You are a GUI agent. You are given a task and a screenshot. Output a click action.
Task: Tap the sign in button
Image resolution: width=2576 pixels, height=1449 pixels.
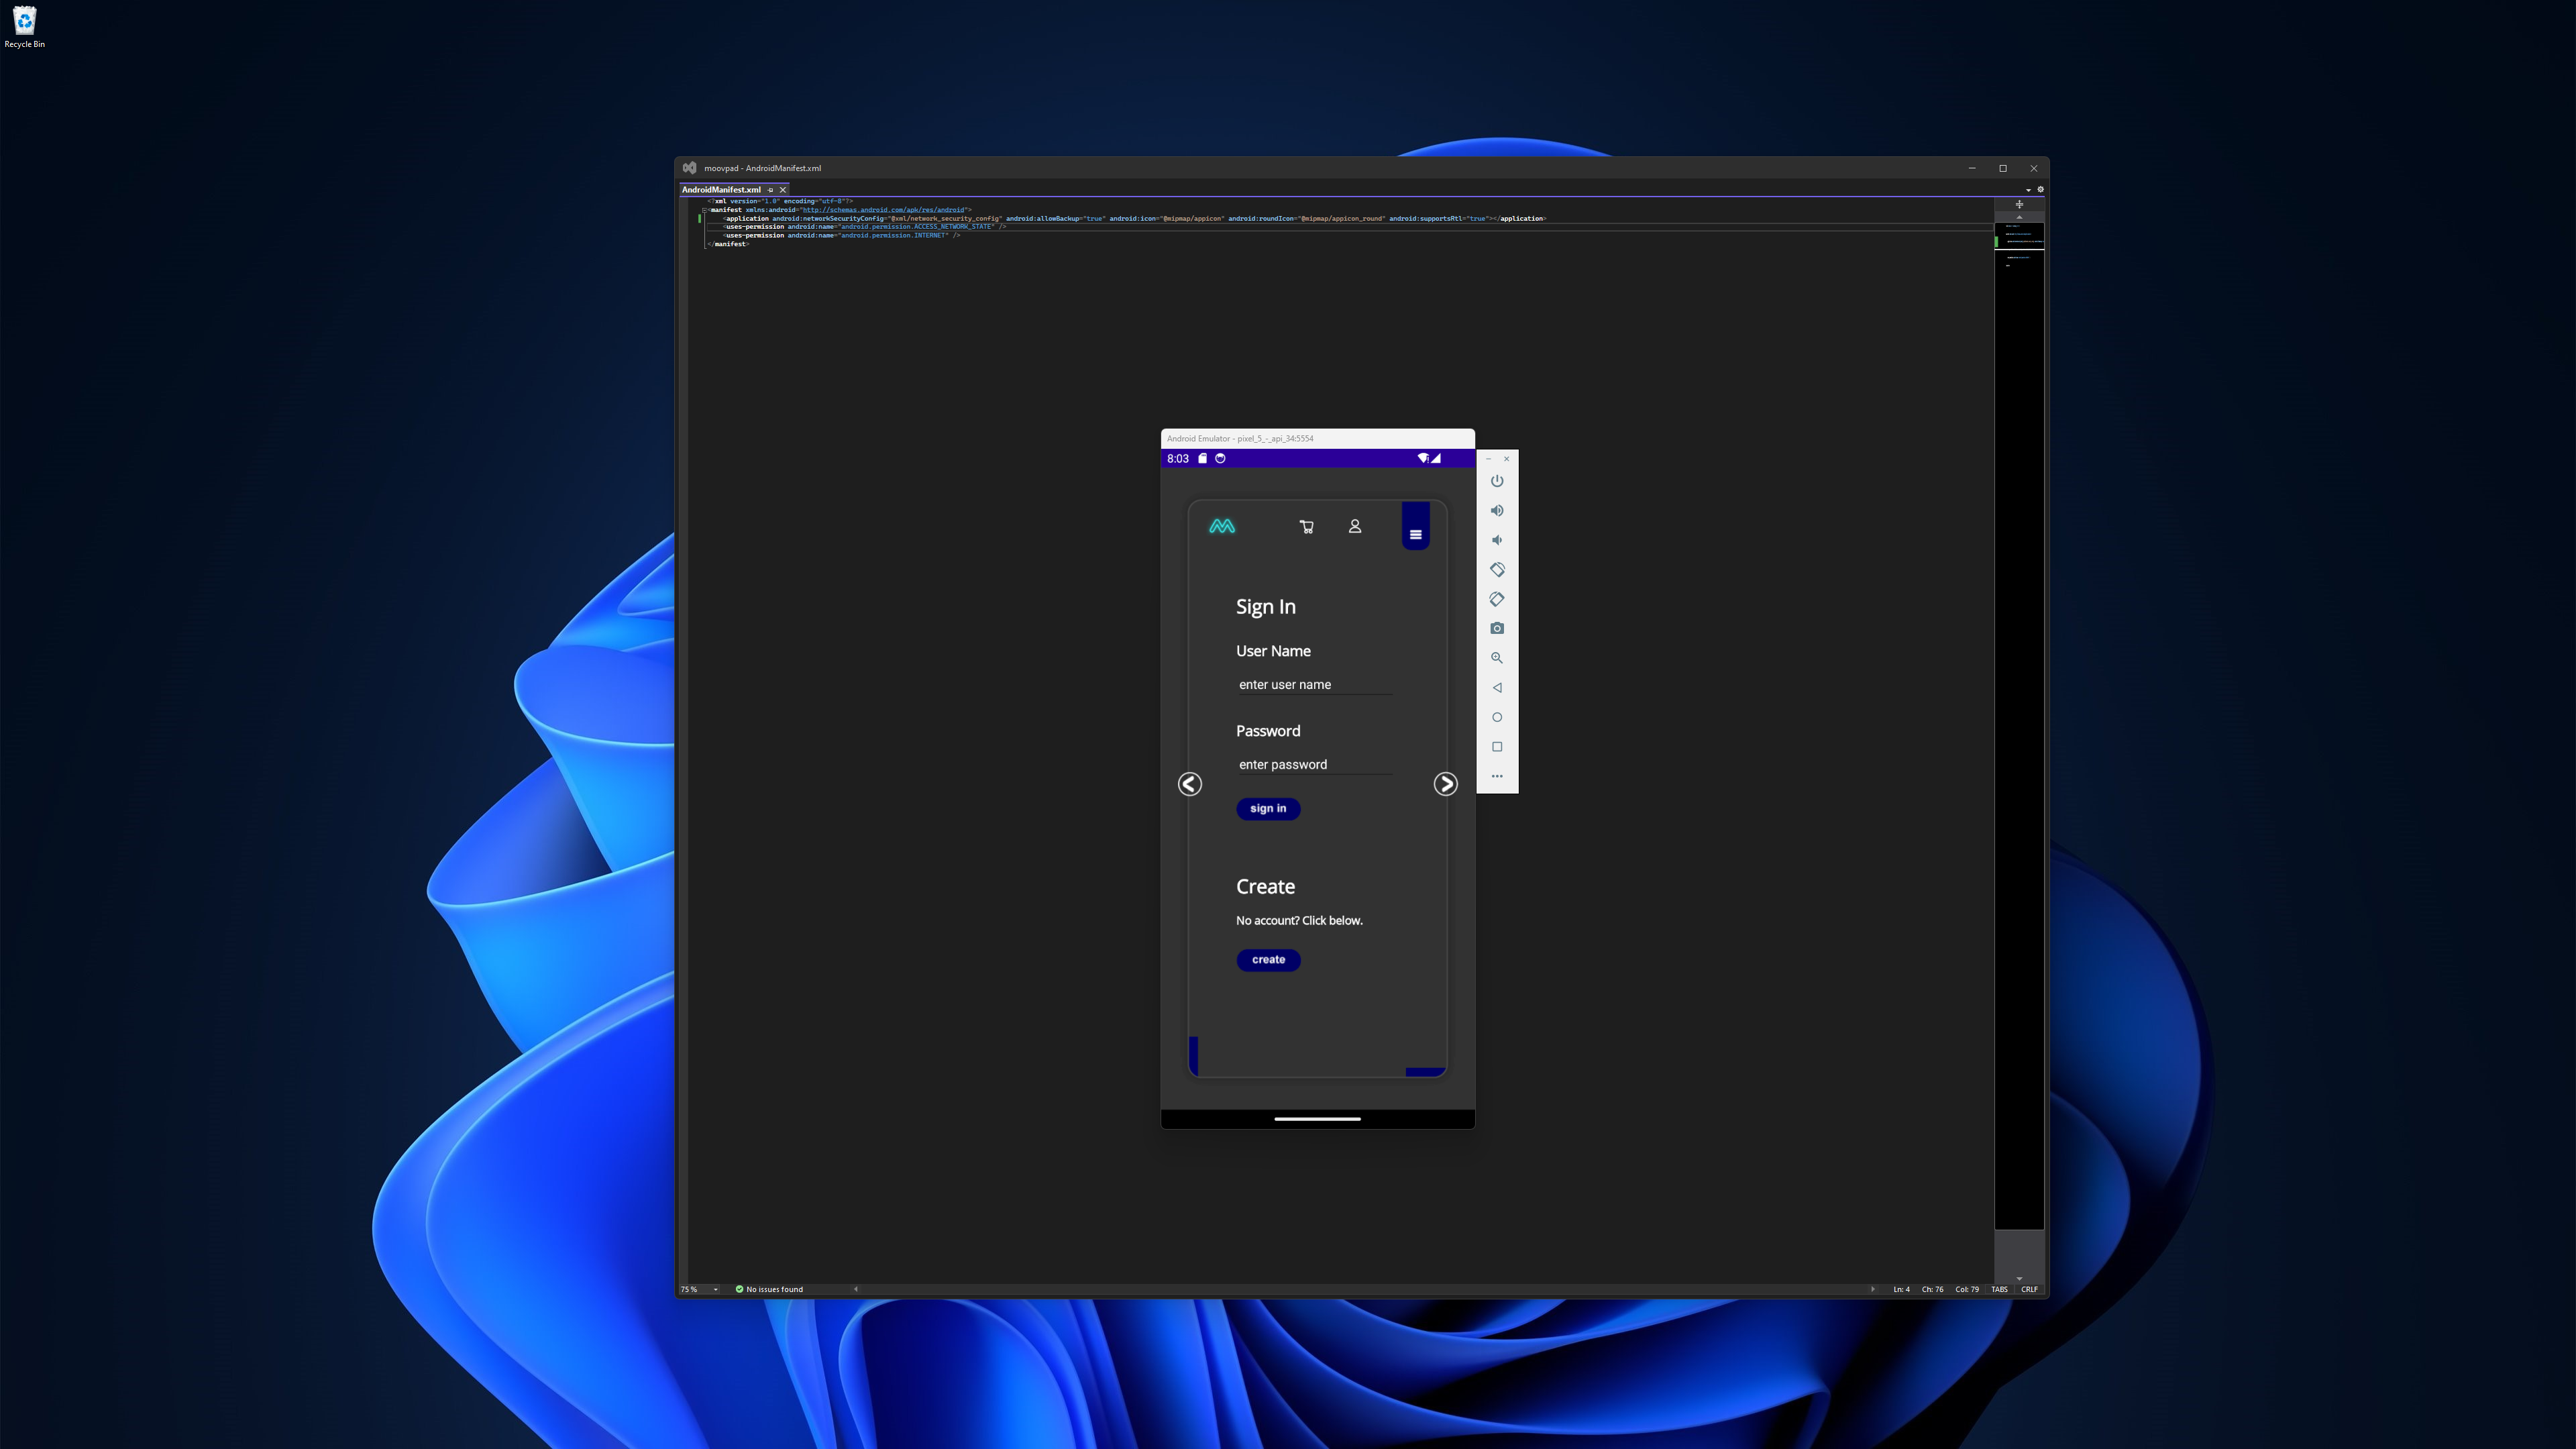[x=1268, y=809]
